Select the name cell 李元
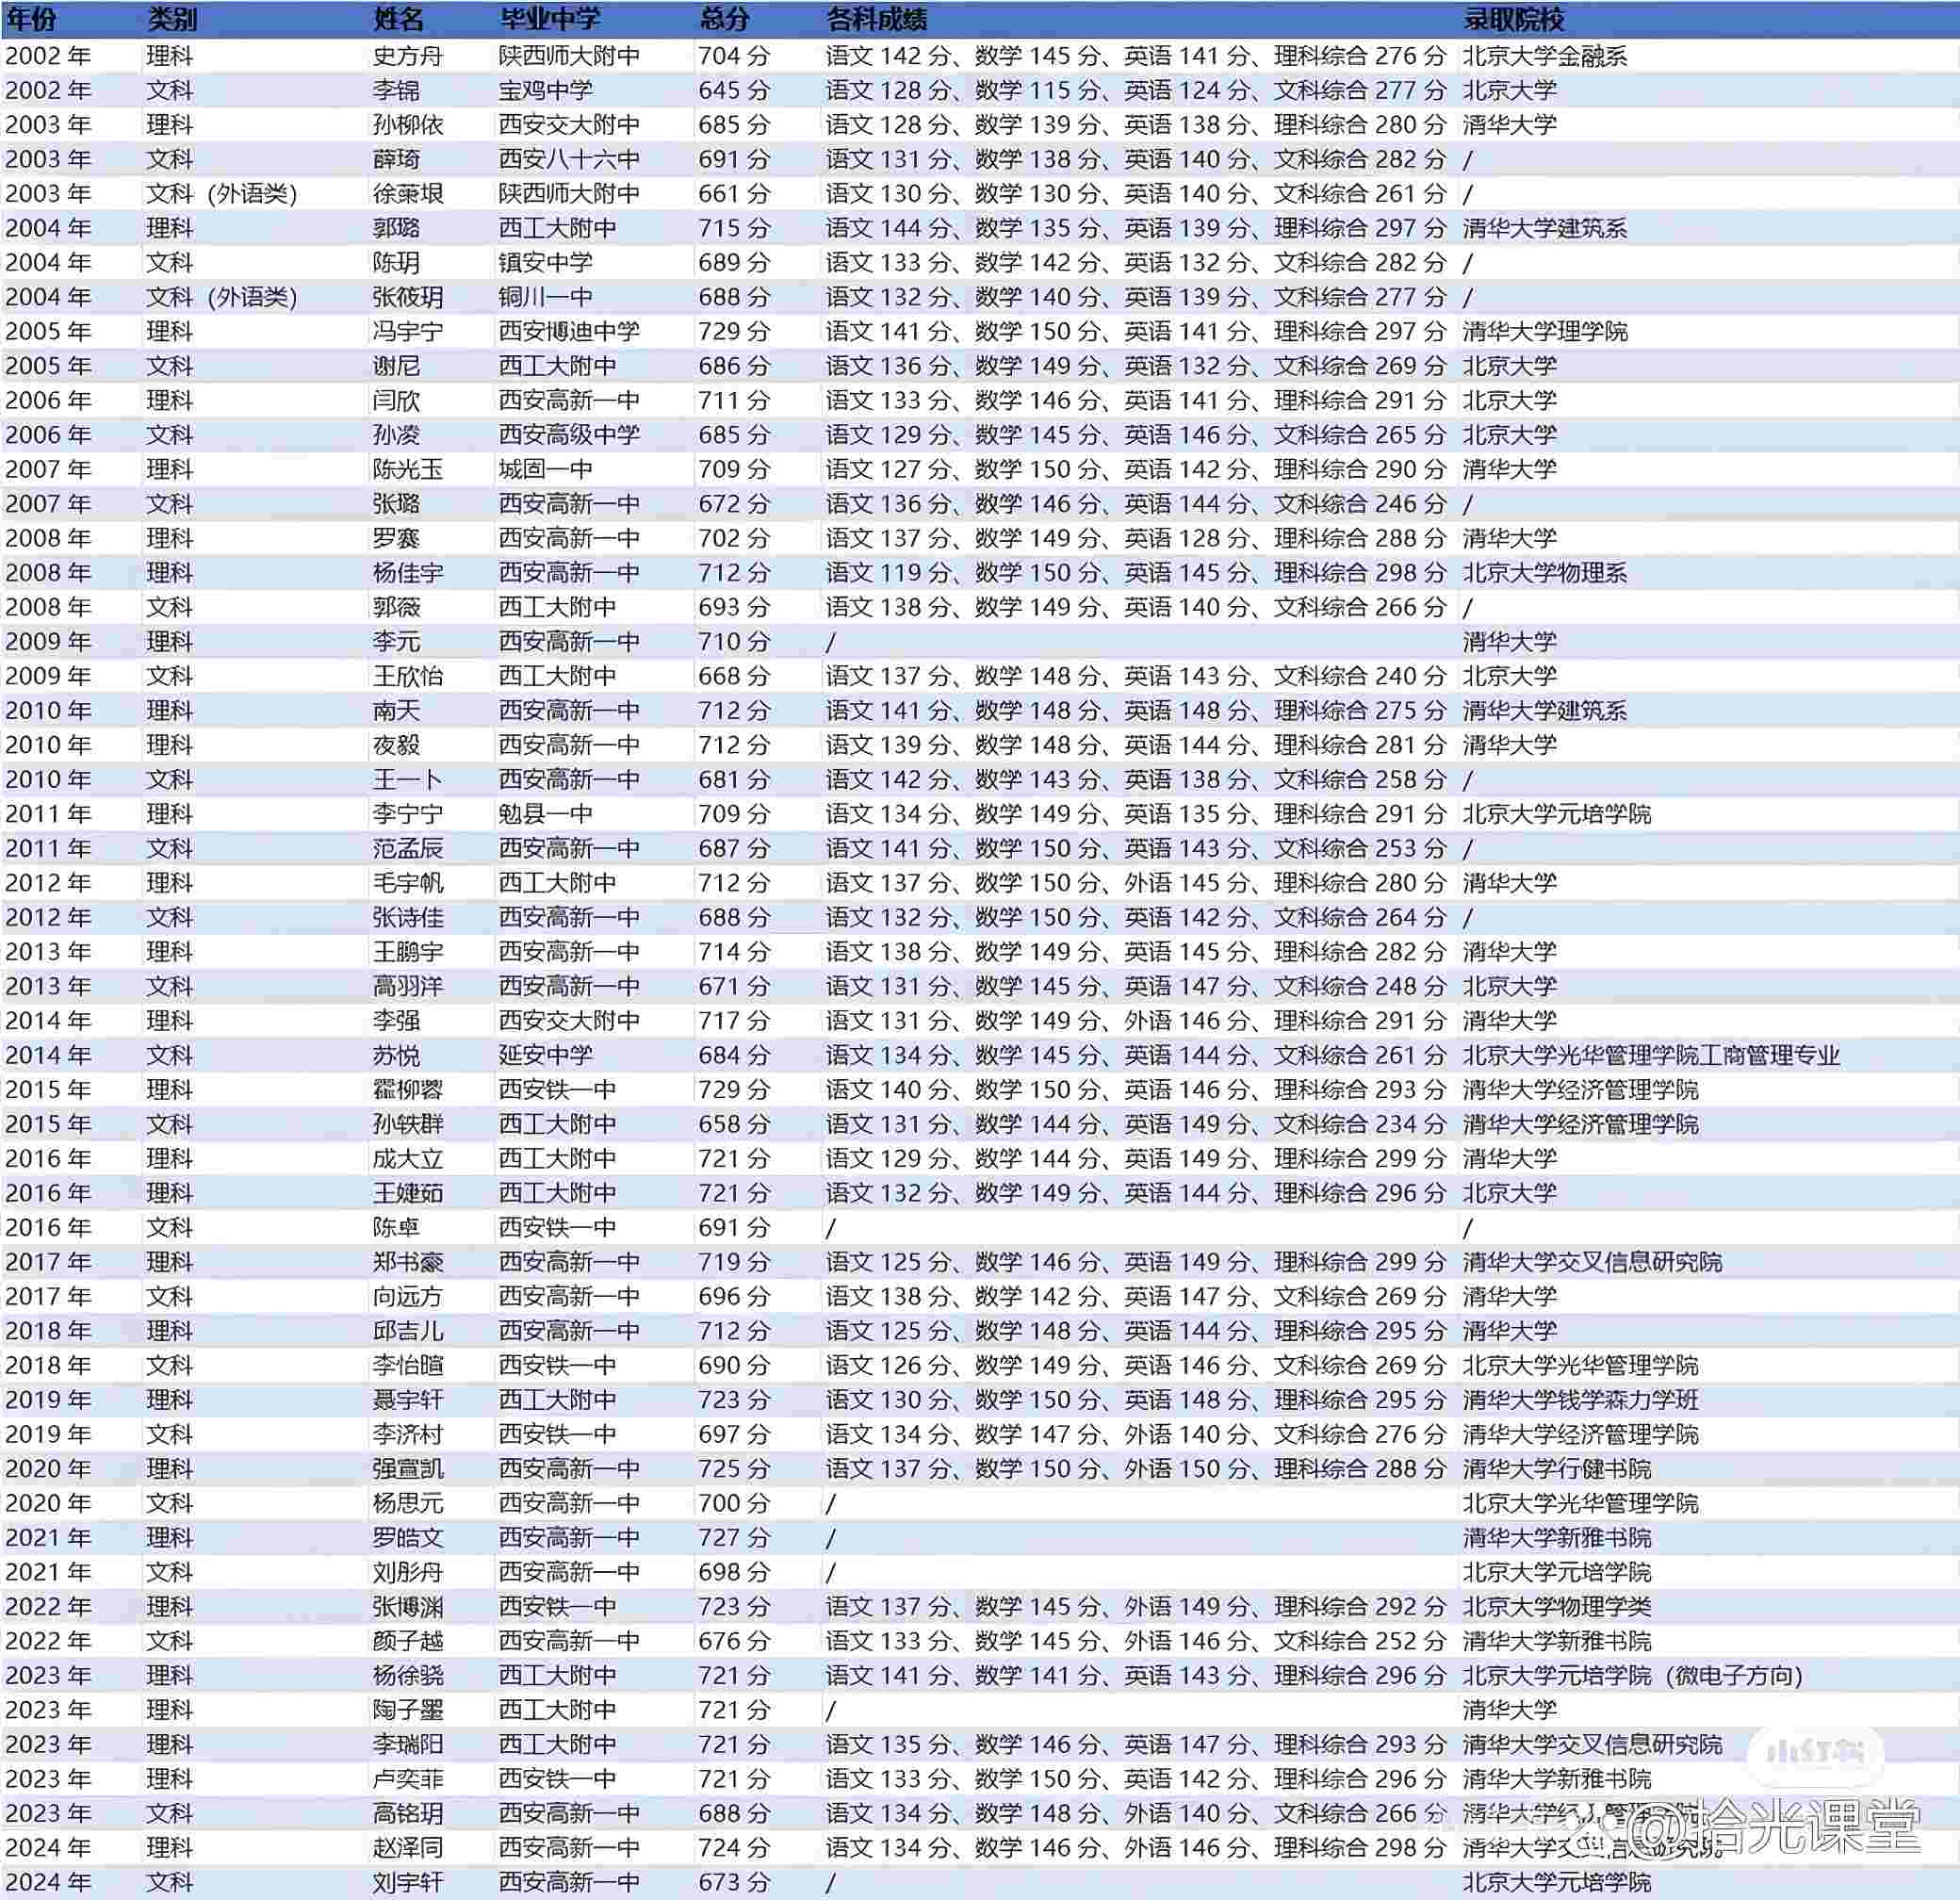 coord(396,642)
